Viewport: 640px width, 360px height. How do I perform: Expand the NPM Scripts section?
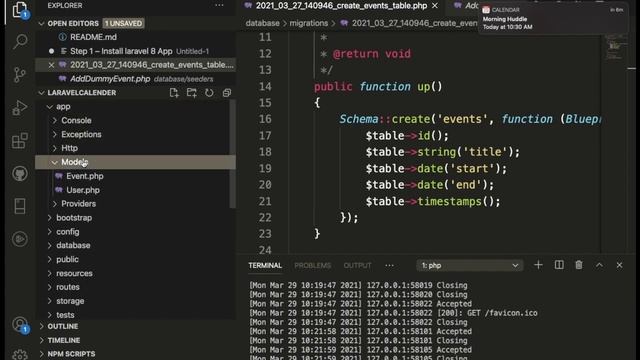click(x=41, y=354)
